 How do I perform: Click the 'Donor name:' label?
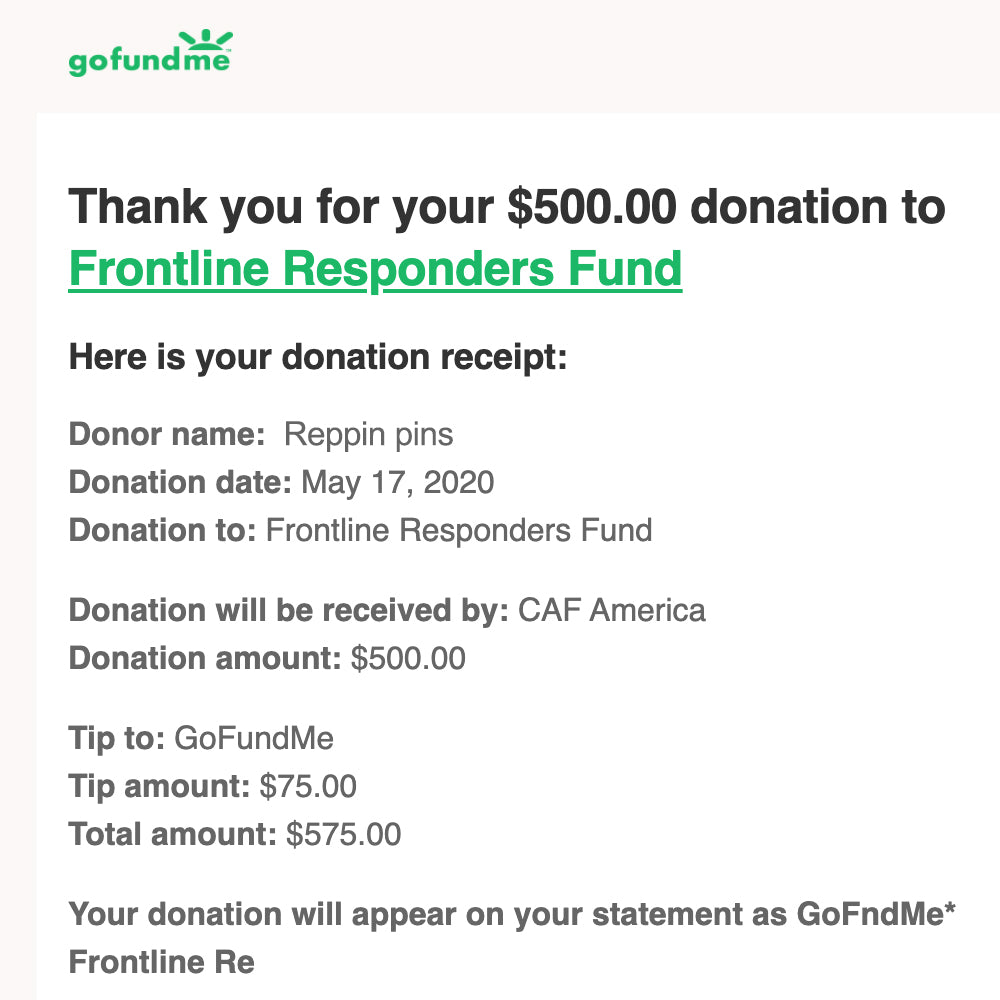tap(166, 435)
